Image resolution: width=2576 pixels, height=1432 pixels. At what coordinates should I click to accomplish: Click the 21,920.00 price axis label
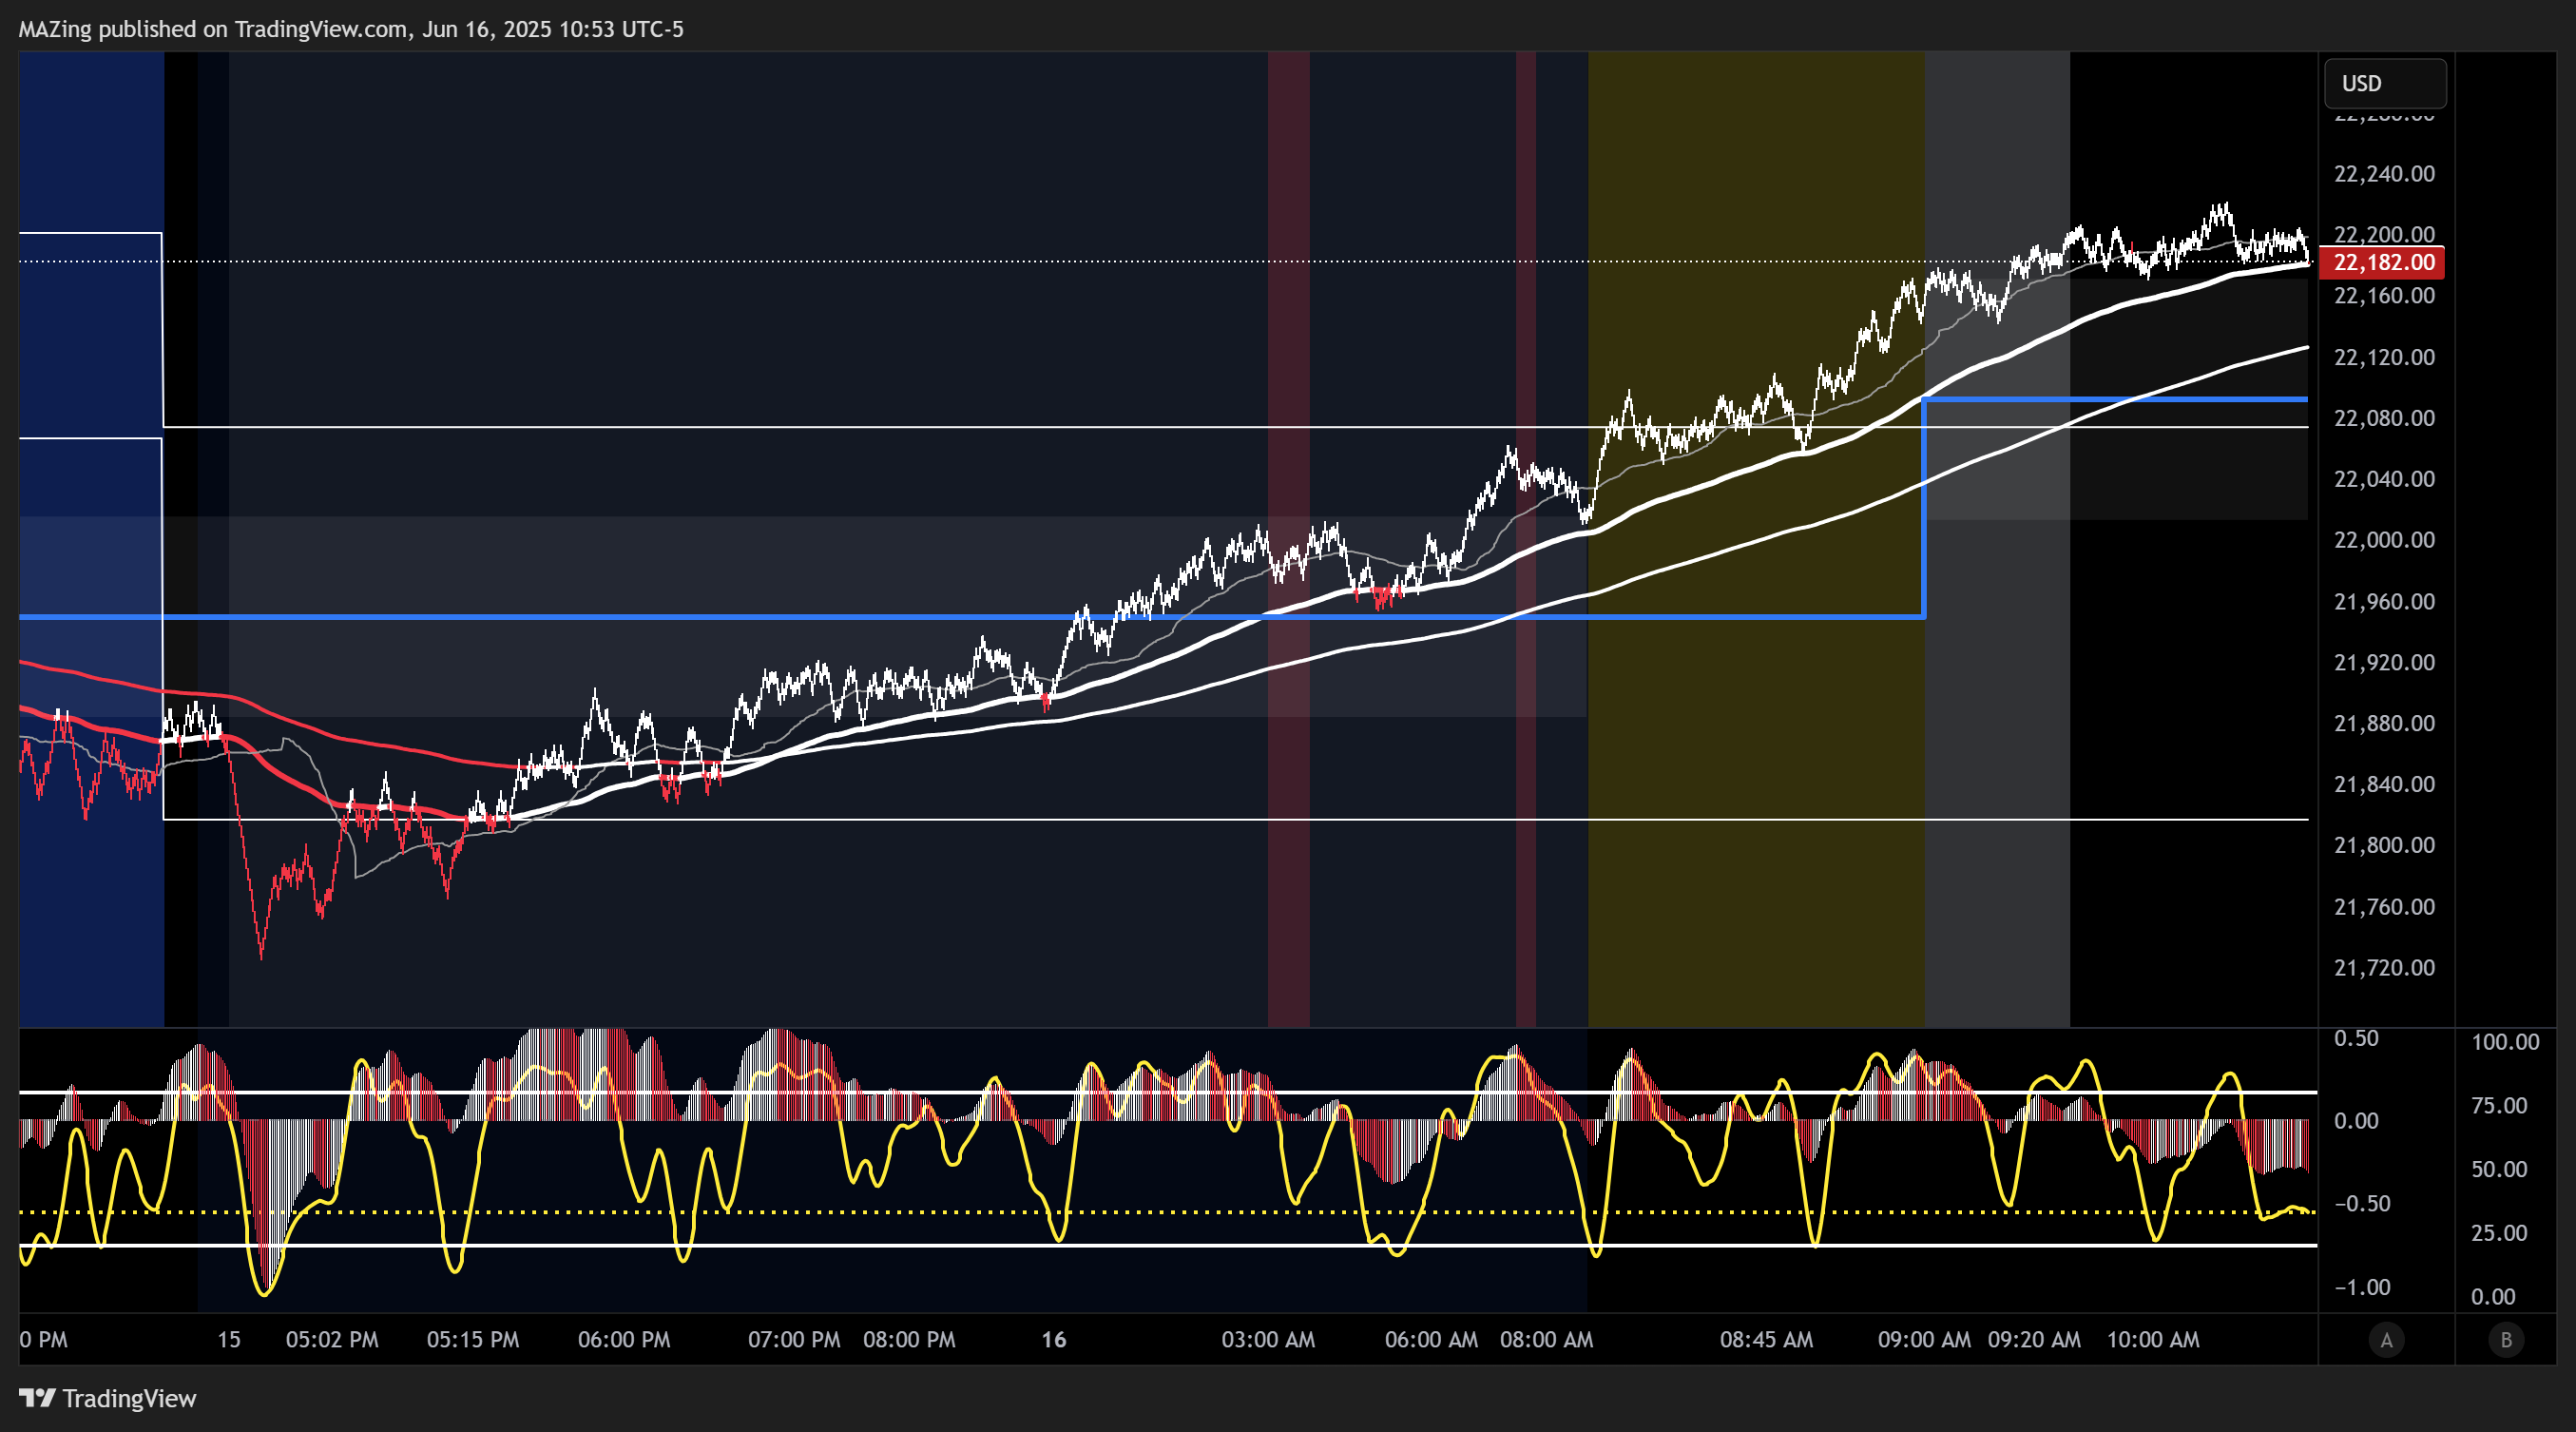pos(2384,662)
